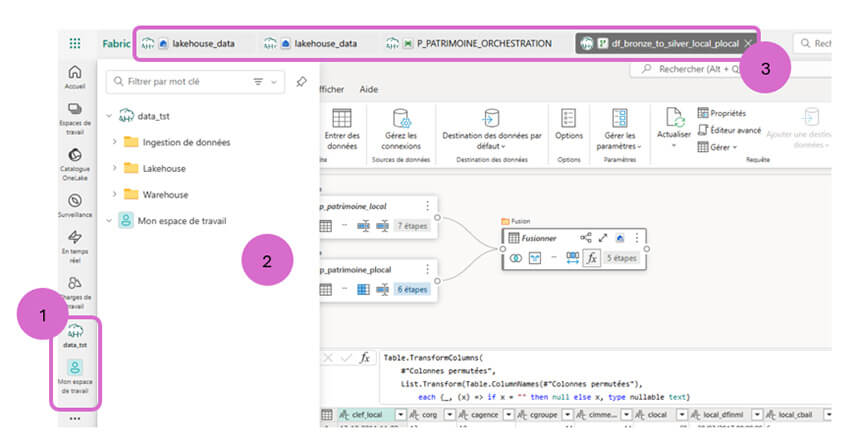Click the Propriétés button
Screen dimensions: 857x447
727,113
